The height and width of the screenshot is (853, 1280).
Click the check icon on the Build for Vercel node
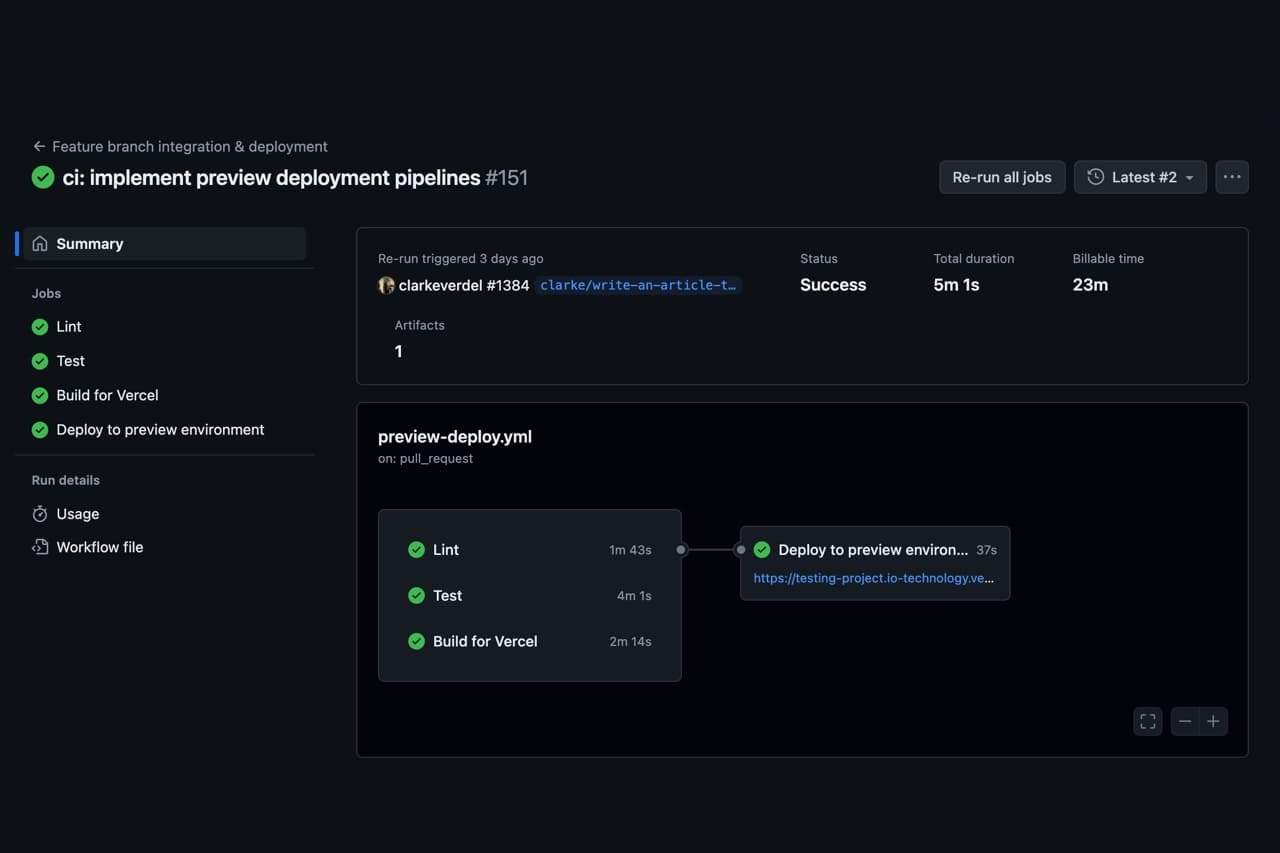point(416,641)
